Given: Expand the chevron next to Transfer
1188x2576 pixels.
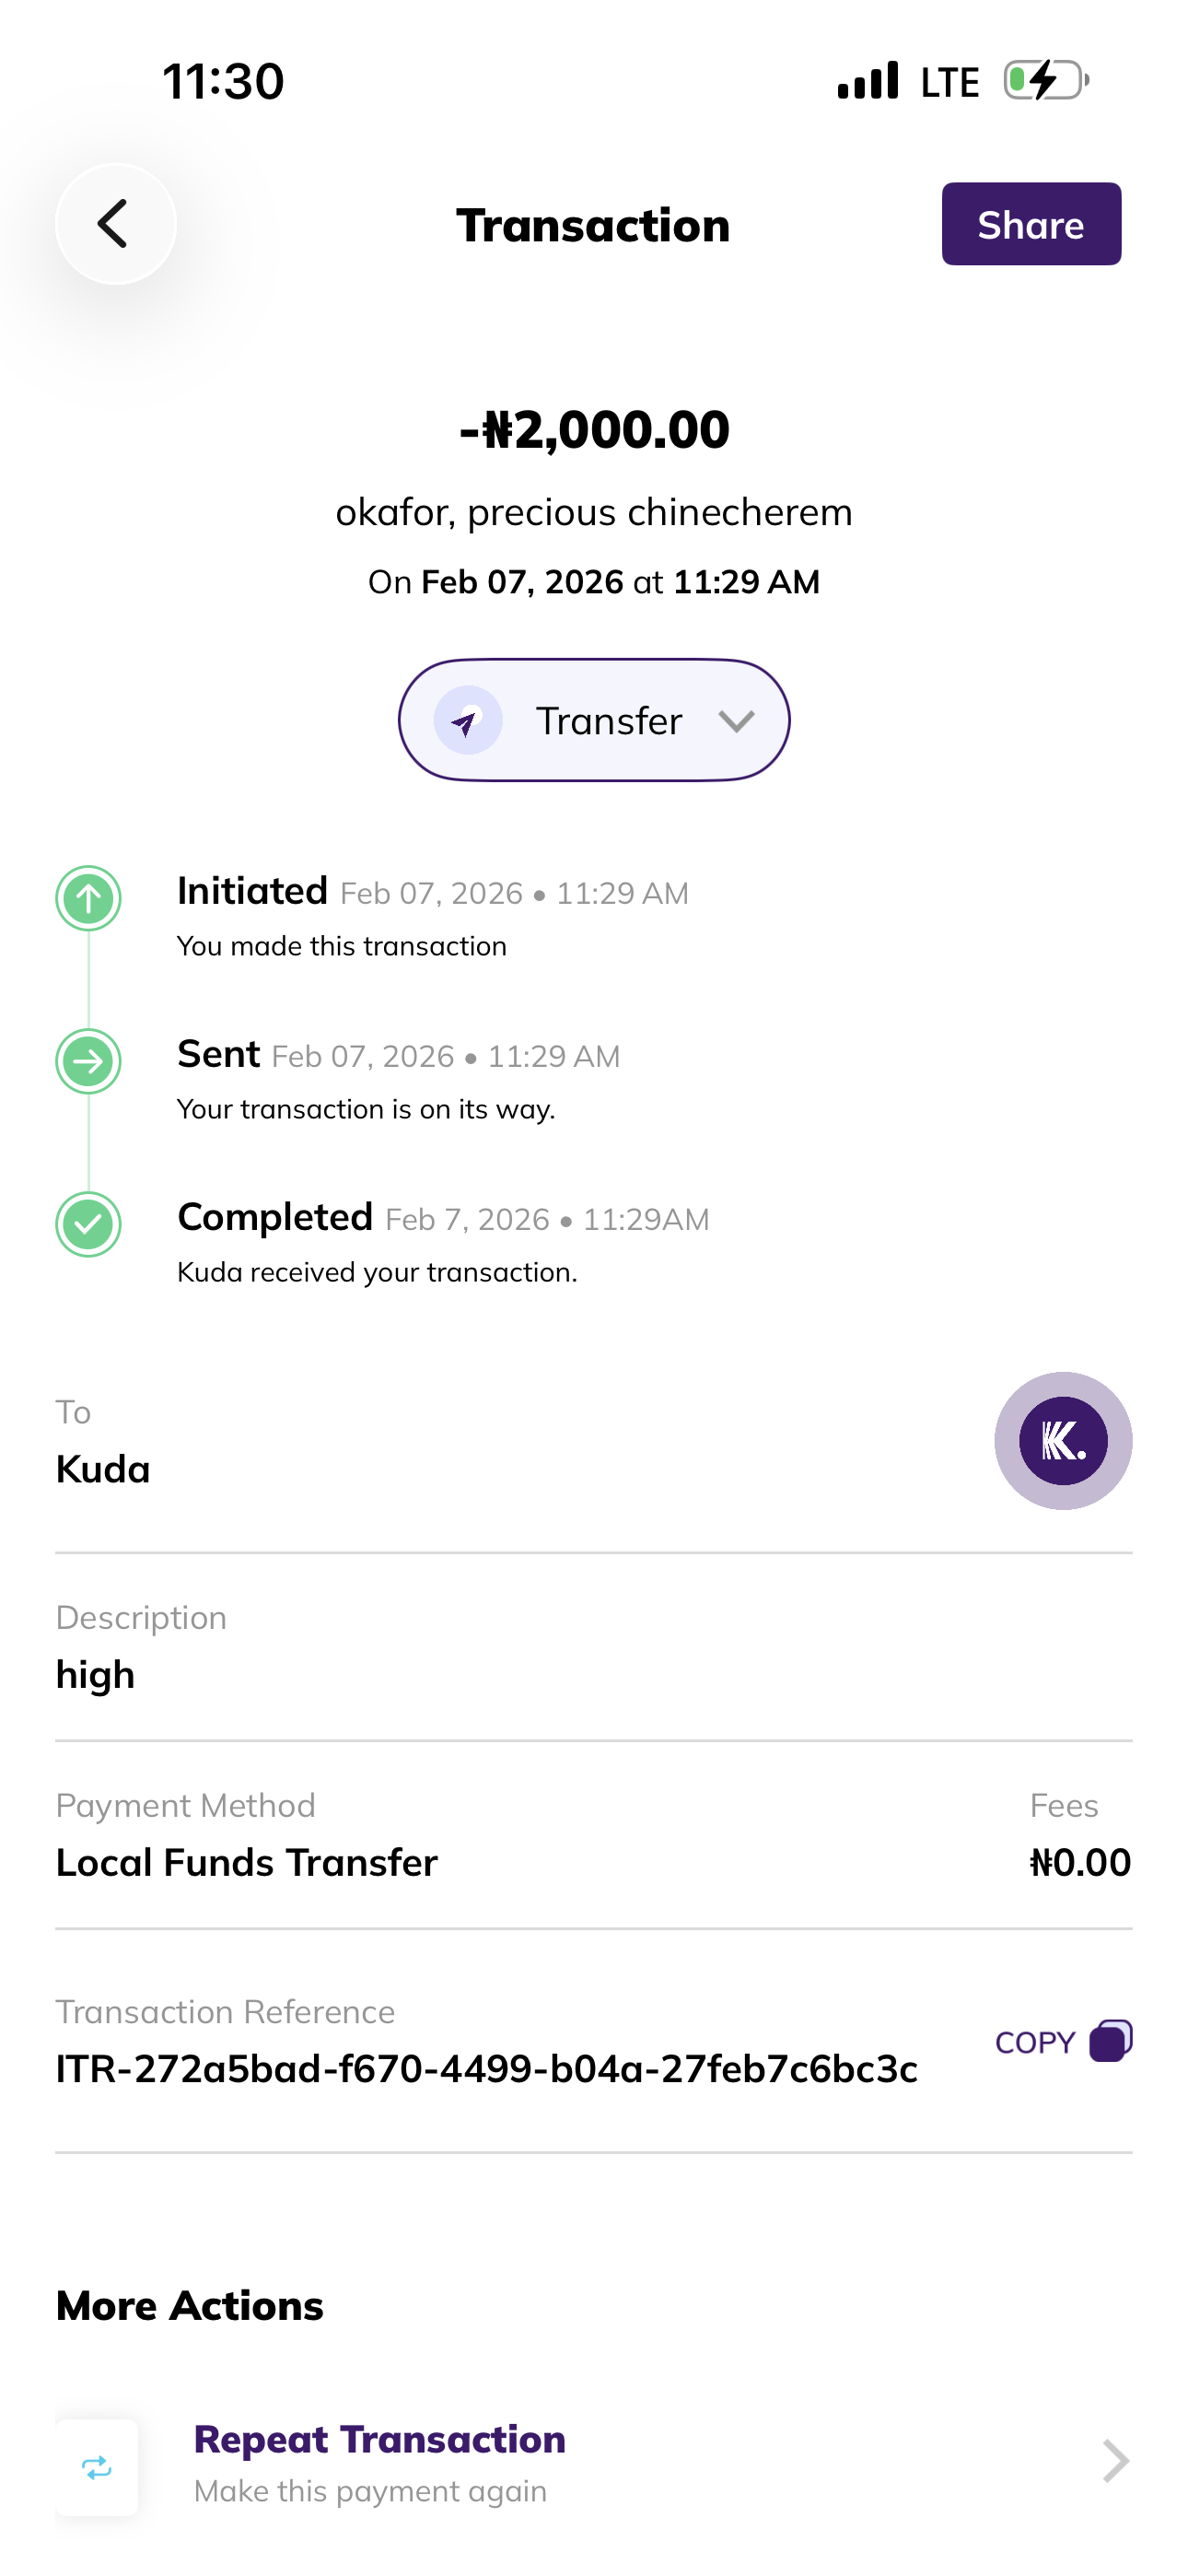Looking at the screenshot, I should pyautogui.click(x=736, y=721).
